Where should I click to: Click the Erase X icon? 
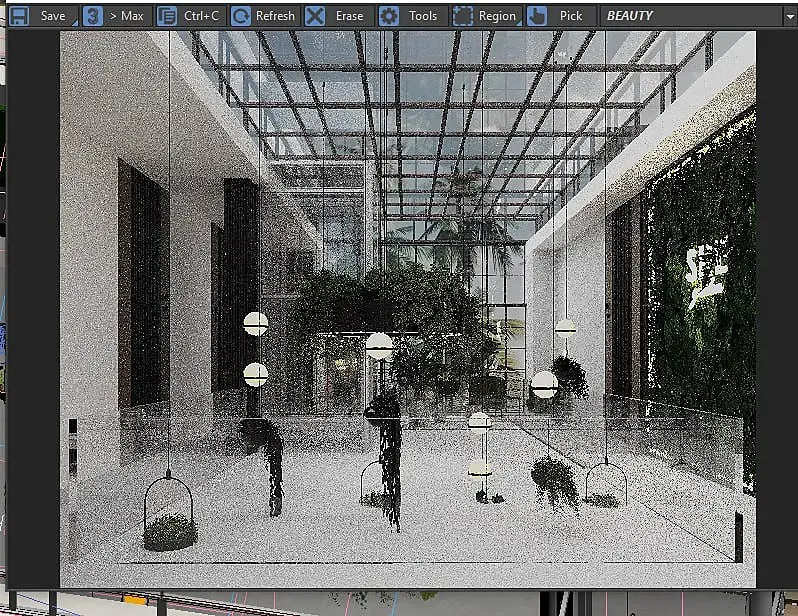coord(315,16)
